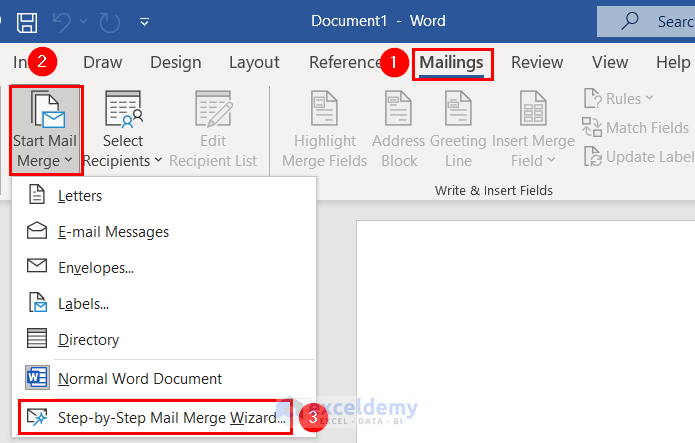Click the Rules icon

pyautogui.click(x=593, y=98)
